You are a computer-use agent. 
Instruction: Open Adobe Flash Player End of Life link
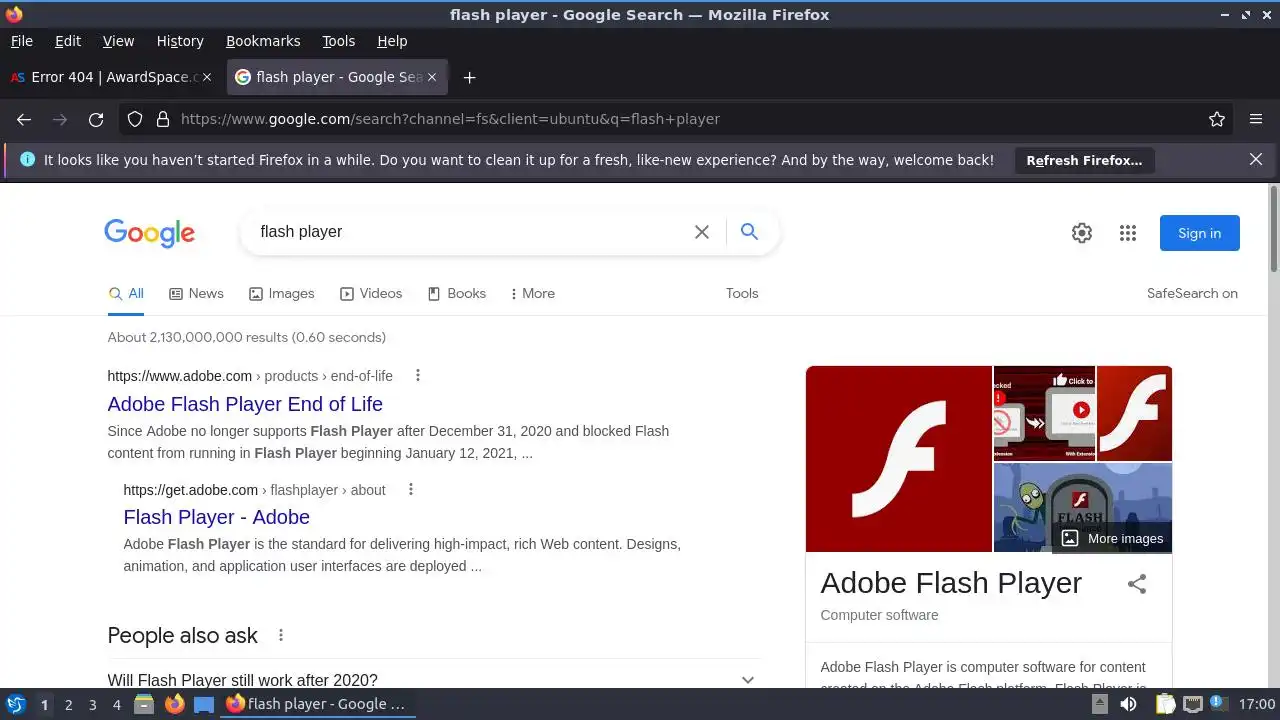pyautogui.click(x=245, y=404)
